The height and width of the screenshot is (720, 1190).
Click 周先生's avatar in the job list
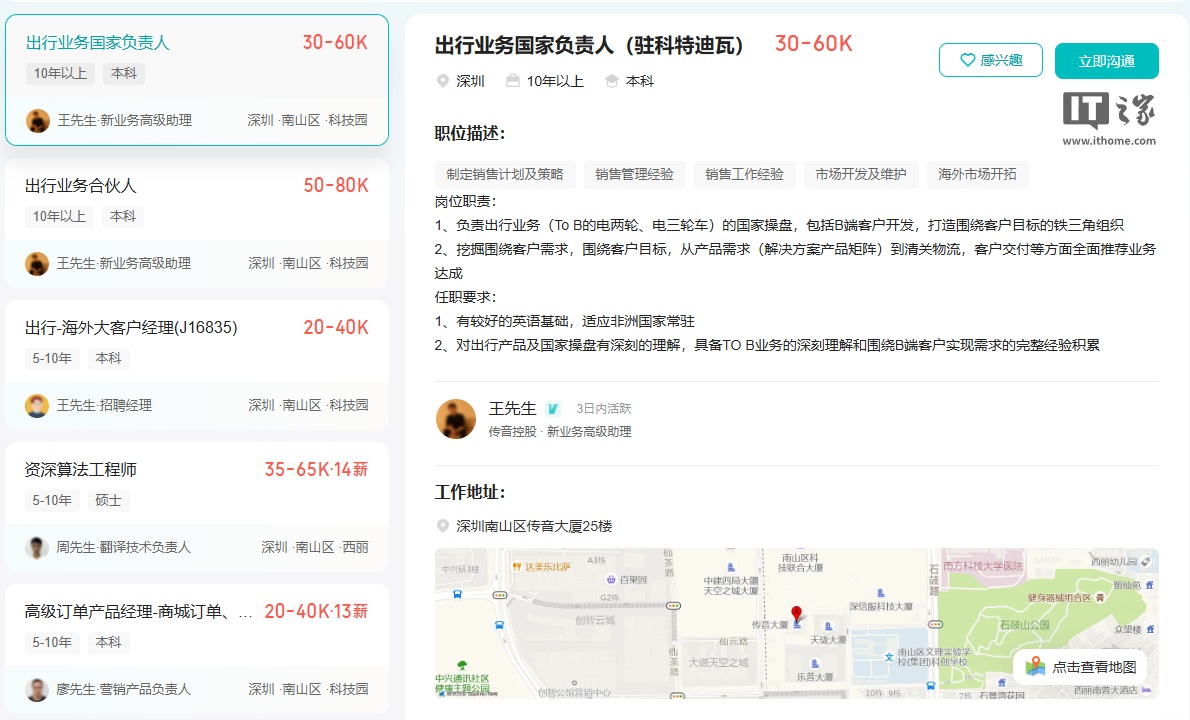[37, 547]
